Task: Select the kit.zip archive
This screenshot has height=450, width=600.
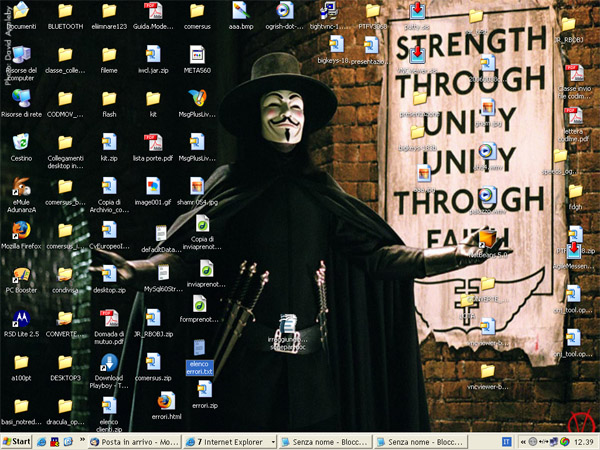Action: coord(109,142)
